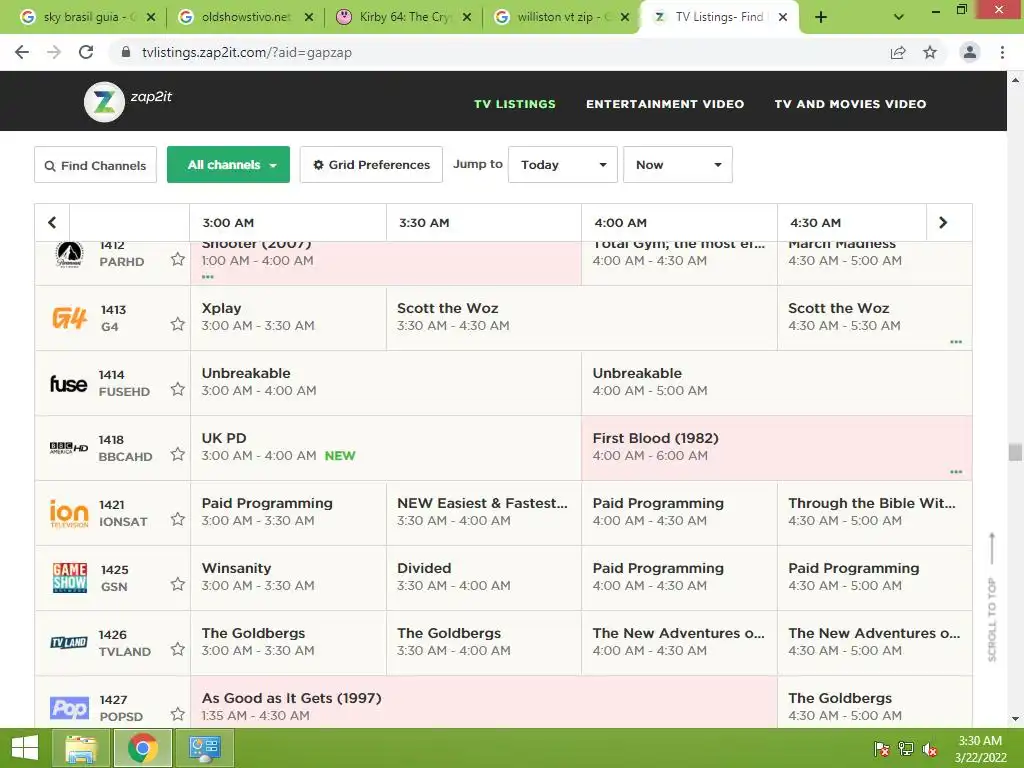Expand dots under Shooter (2007)
Screen dimensions: 1024x768
pyautogui.click(x=208, y=277)
